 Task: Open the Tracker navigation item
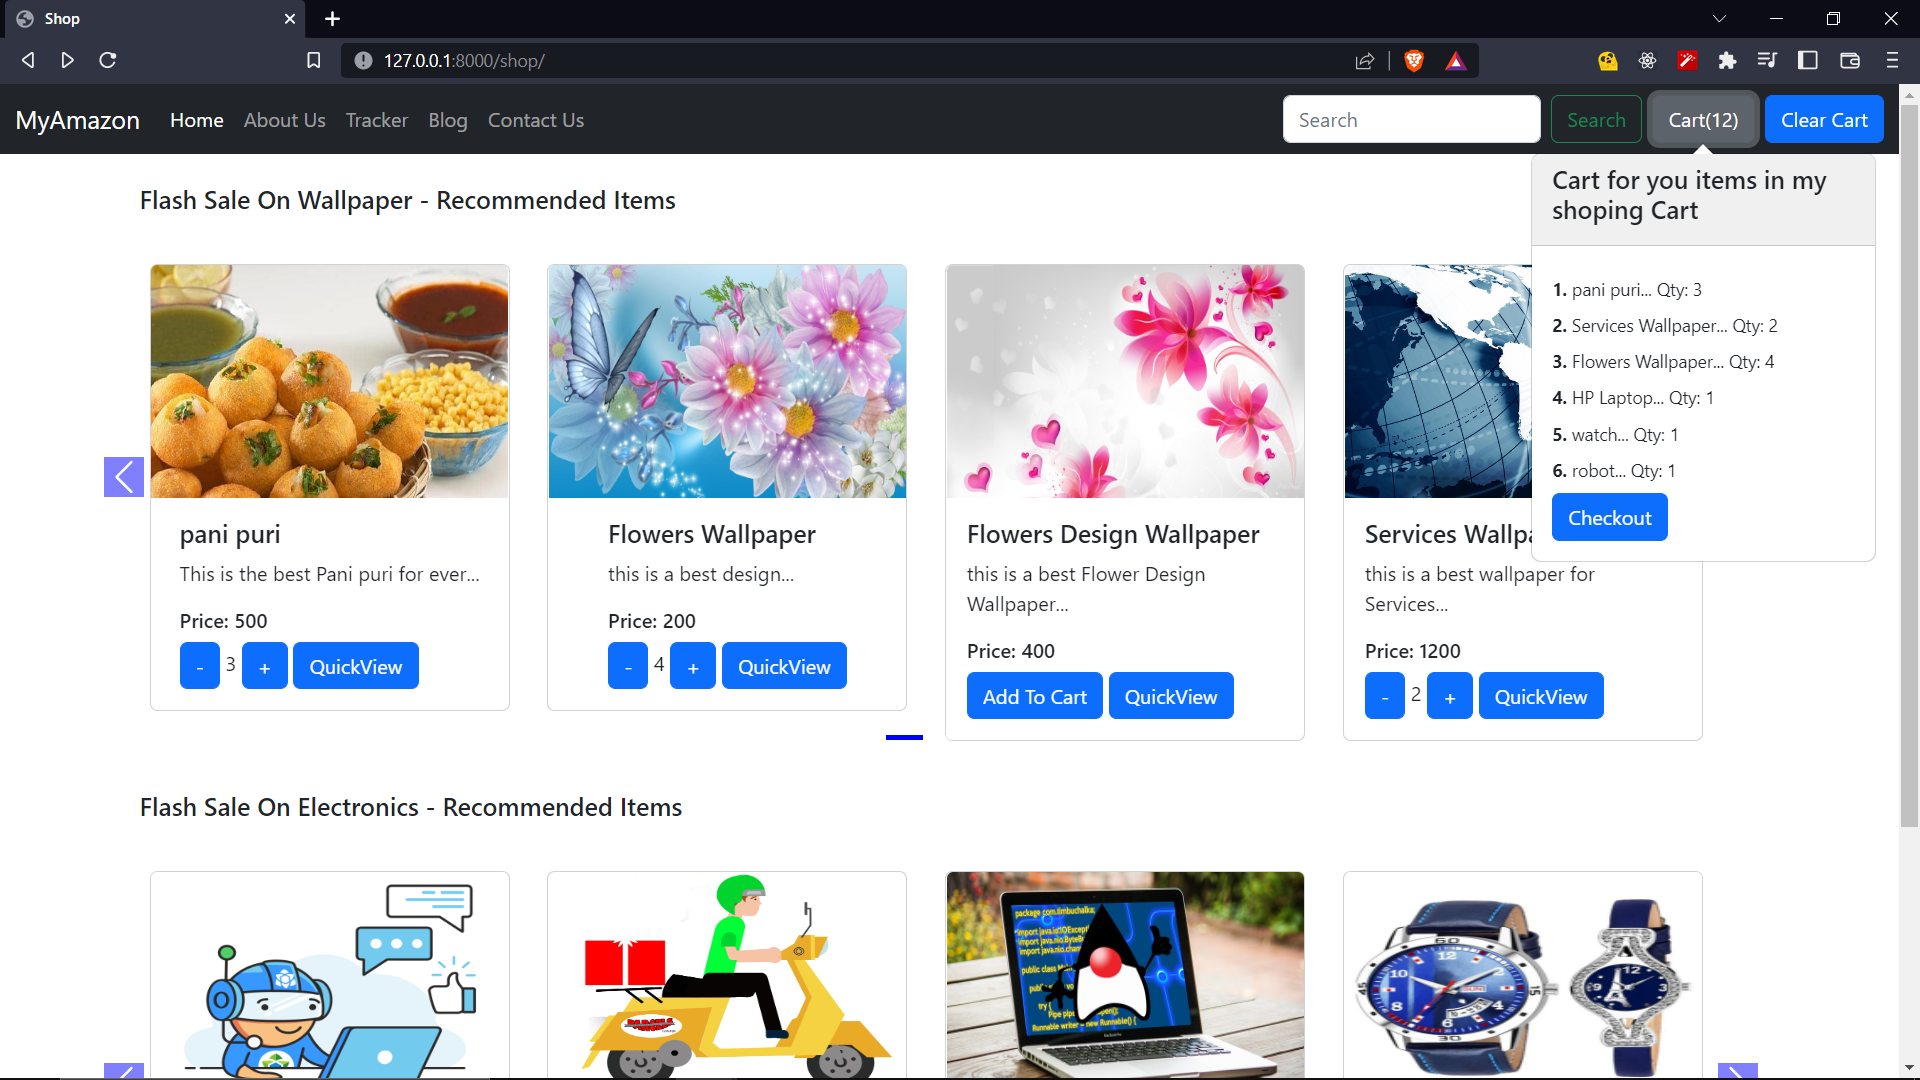click(x=376, y=120)
